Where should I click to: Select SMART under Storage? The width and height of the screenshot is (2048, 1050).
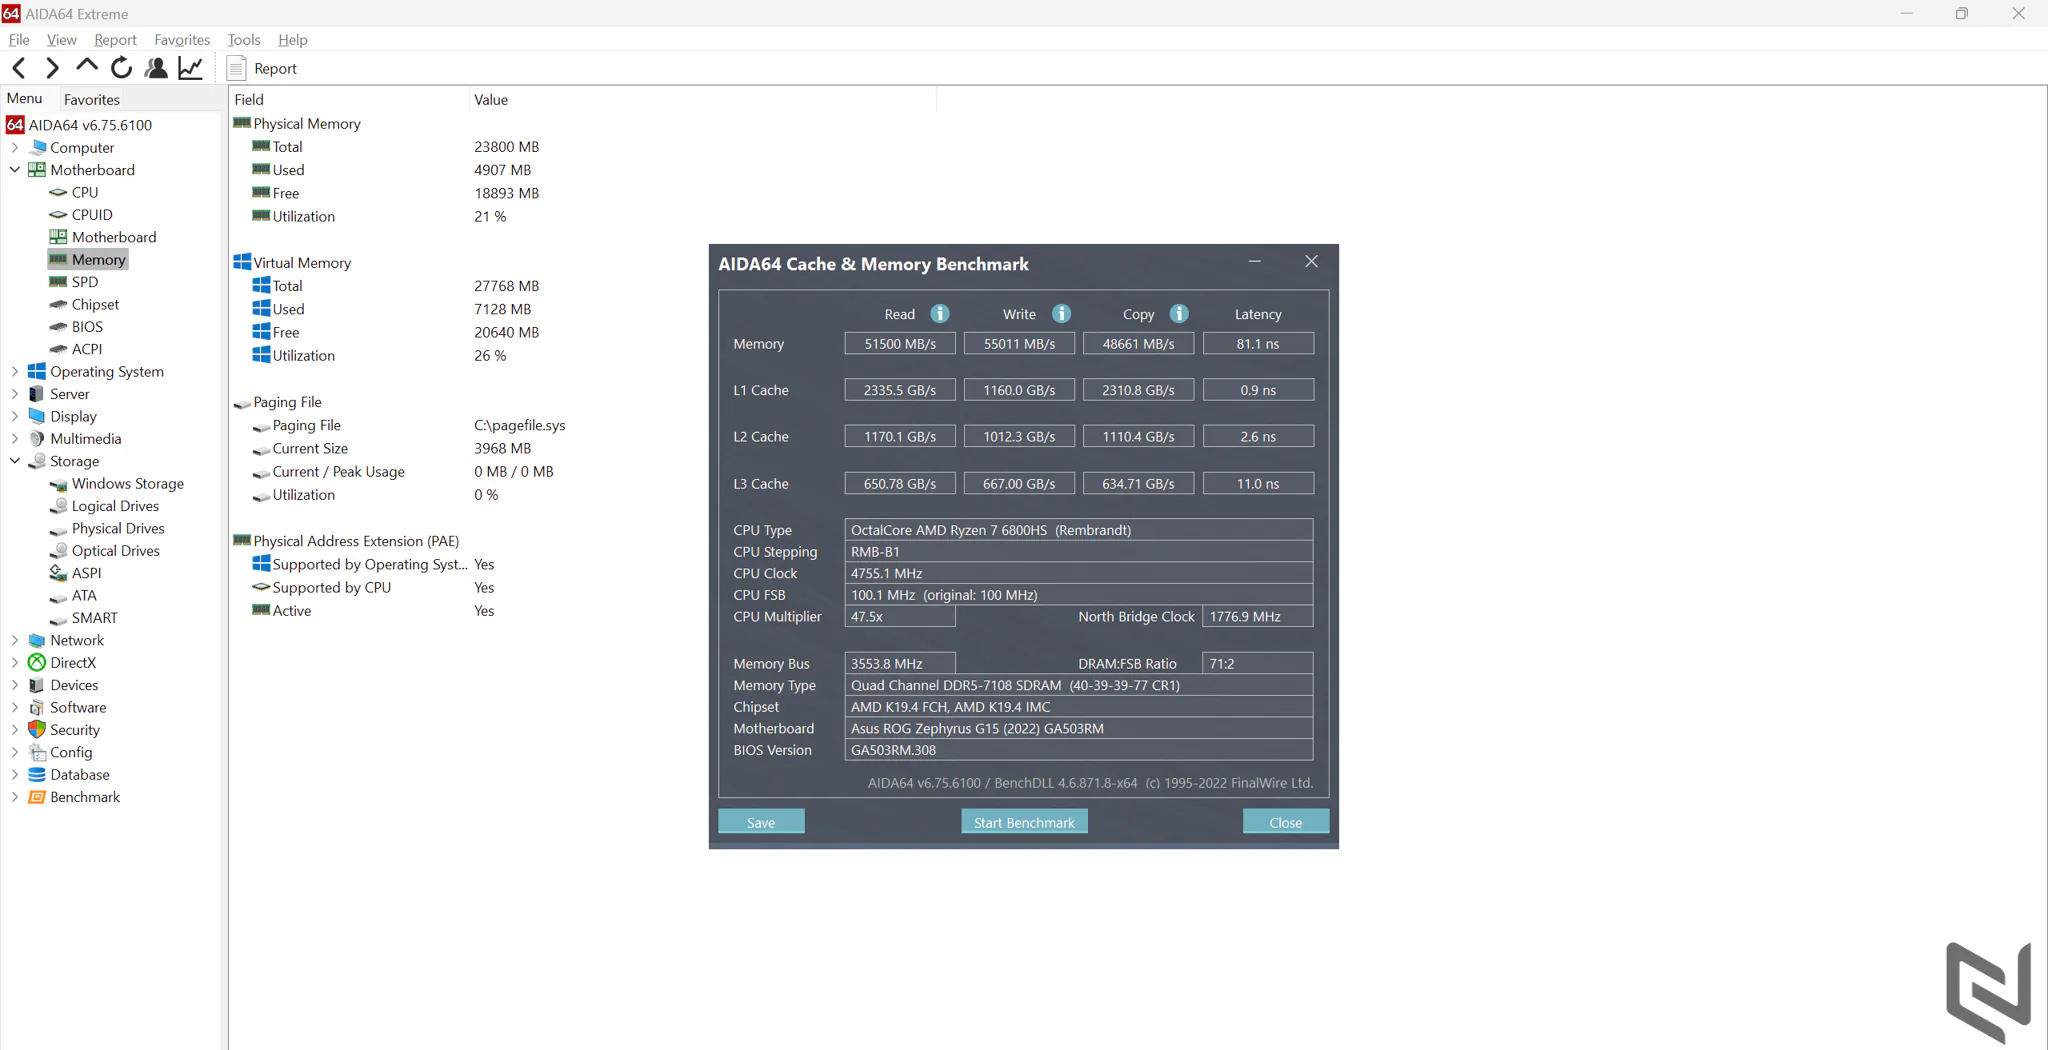pyautogui.click(x=94, y=618)
